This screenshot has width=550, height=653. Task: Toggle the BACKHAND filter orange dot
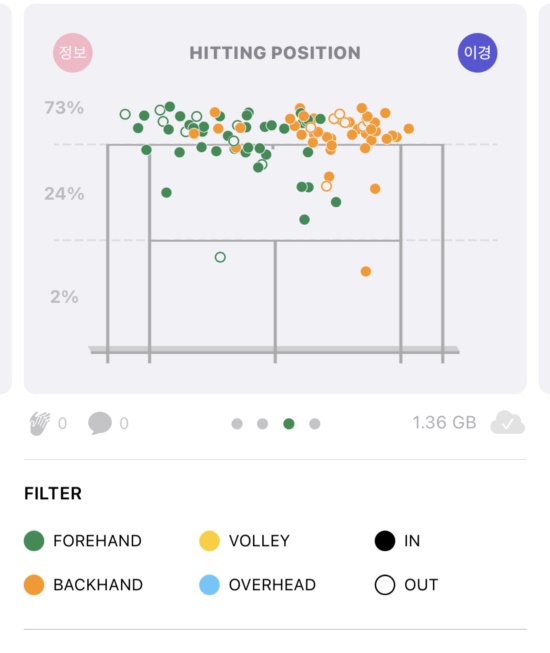[x=34, y=585]
